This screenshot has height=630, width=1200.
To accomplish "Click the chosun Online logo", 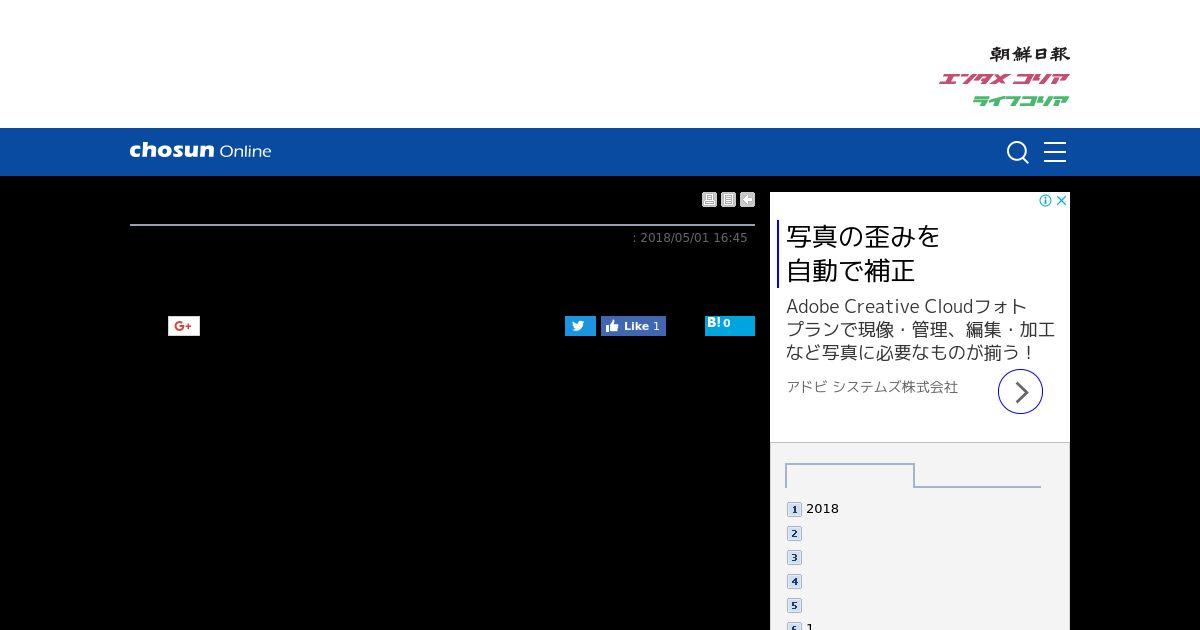I will pyautogui.click(x=200, y=151).
